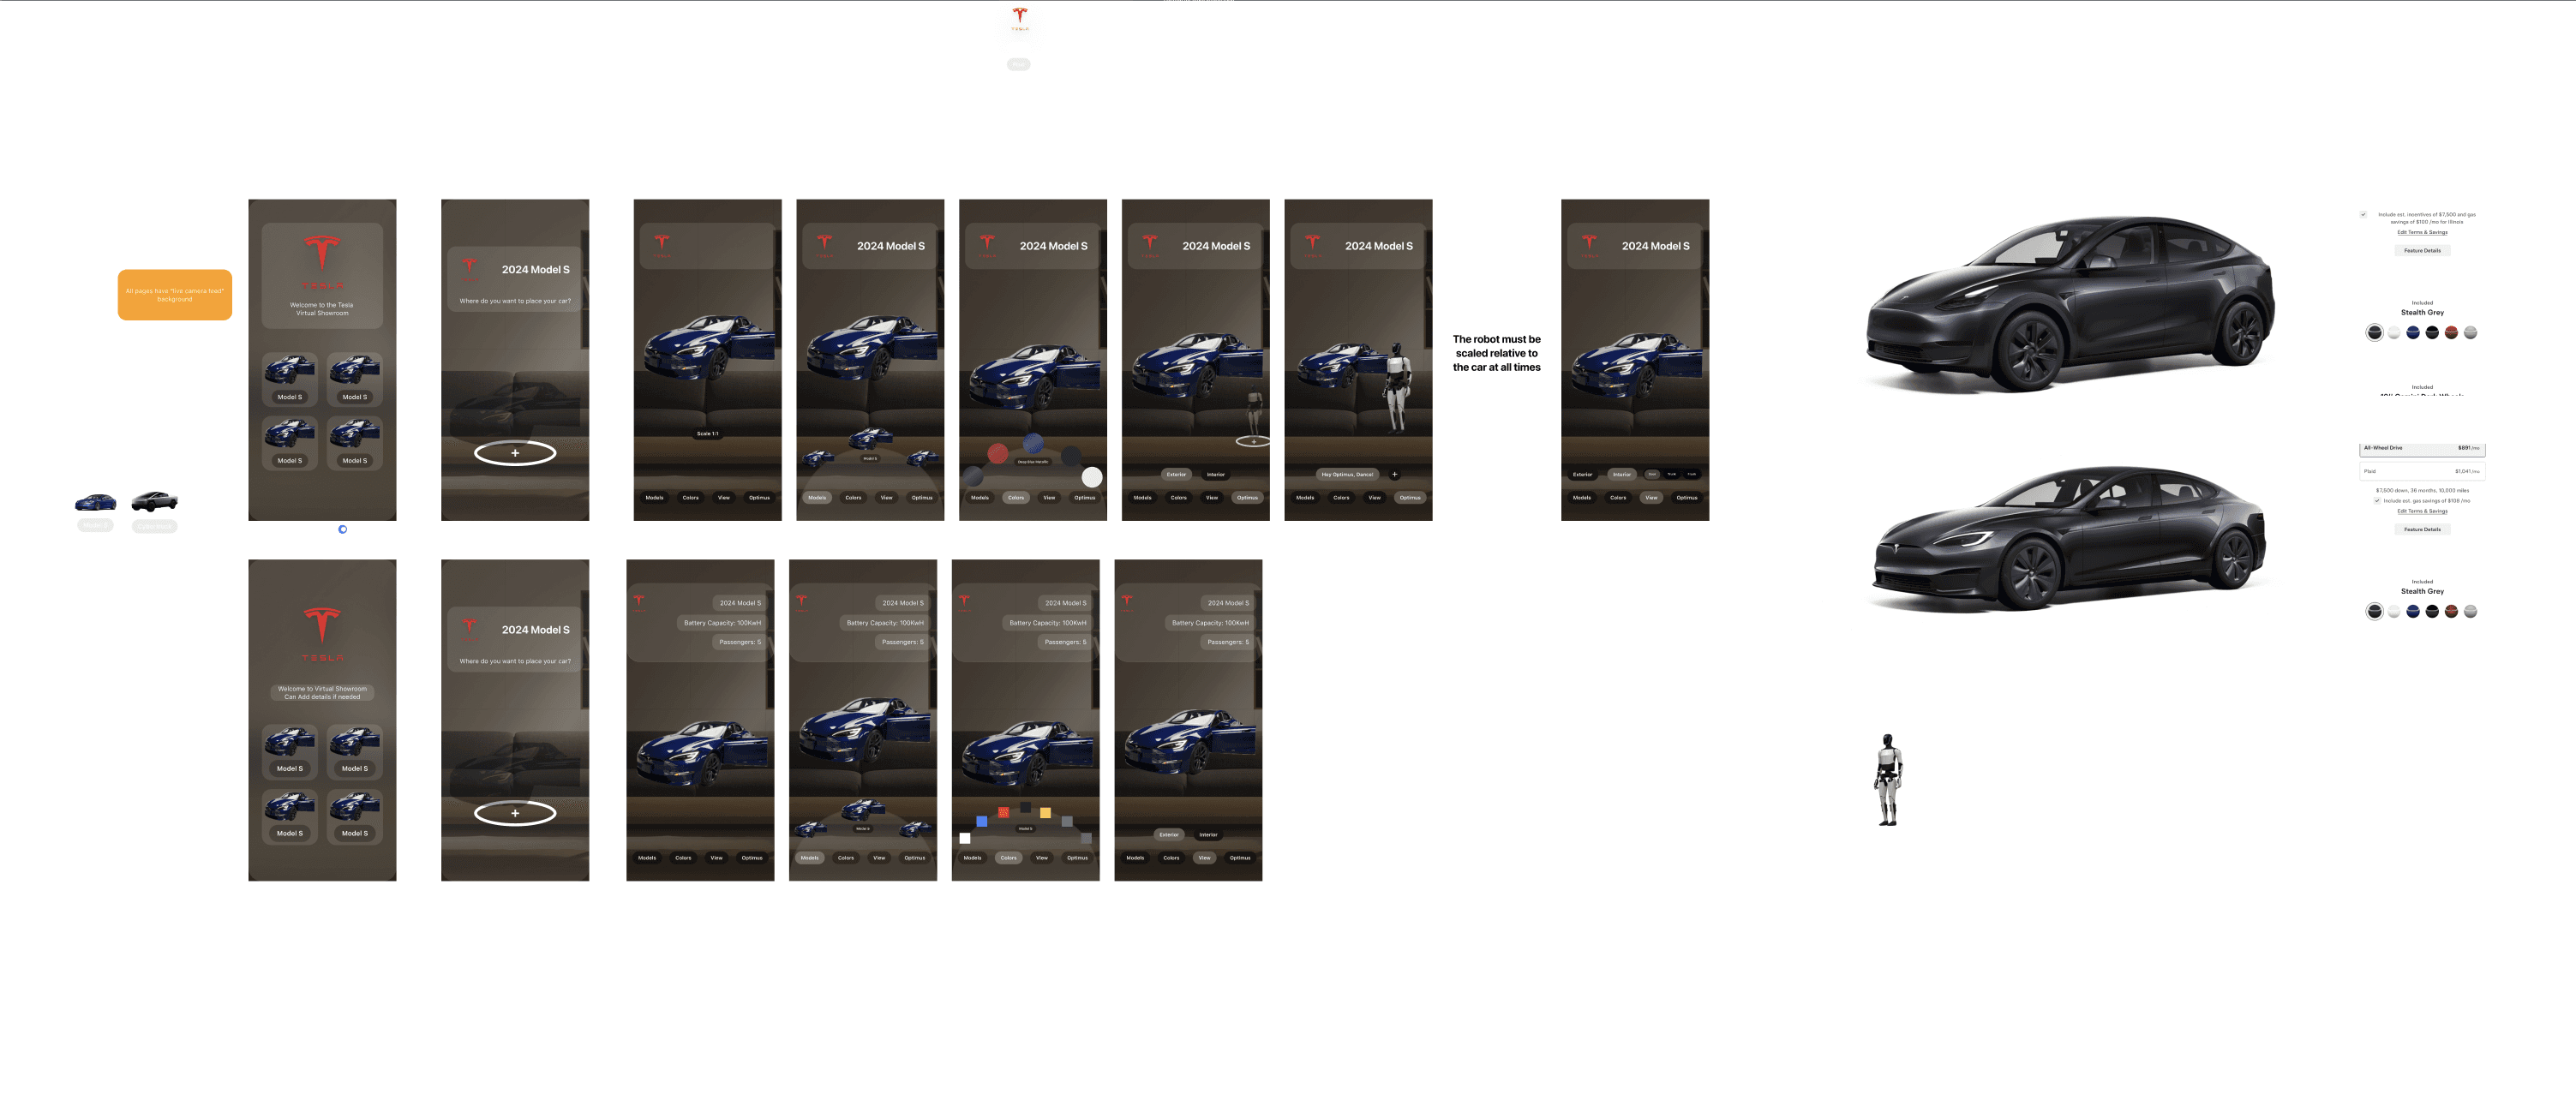This screenshot has width=2576, height=1112.
Task: Select the standalone Optimus robot image
Action: 1887,780
